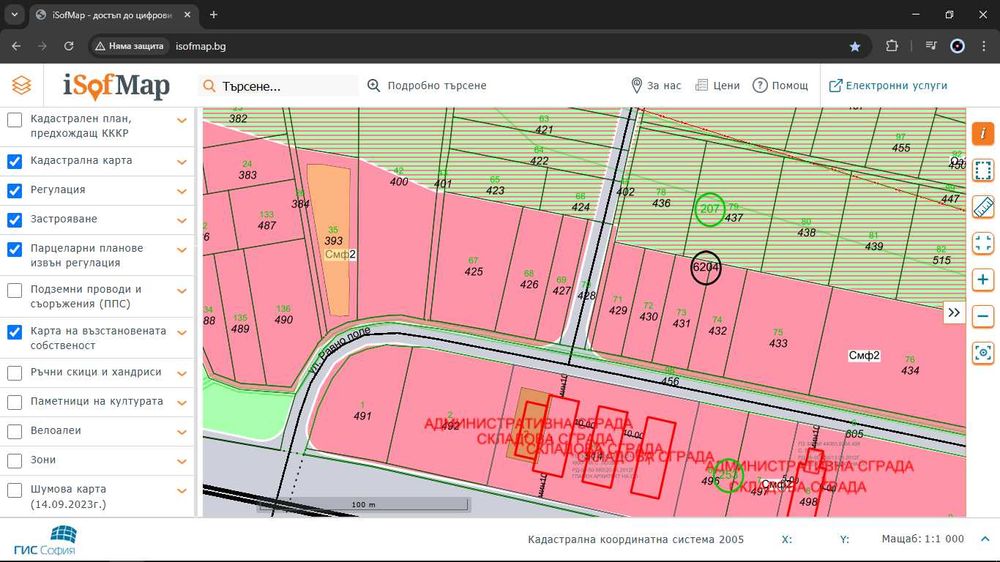This screenshot has width=1000, height=562.
Task: Expand 'Подземни проводи' chevron
Action: [182, 291]
